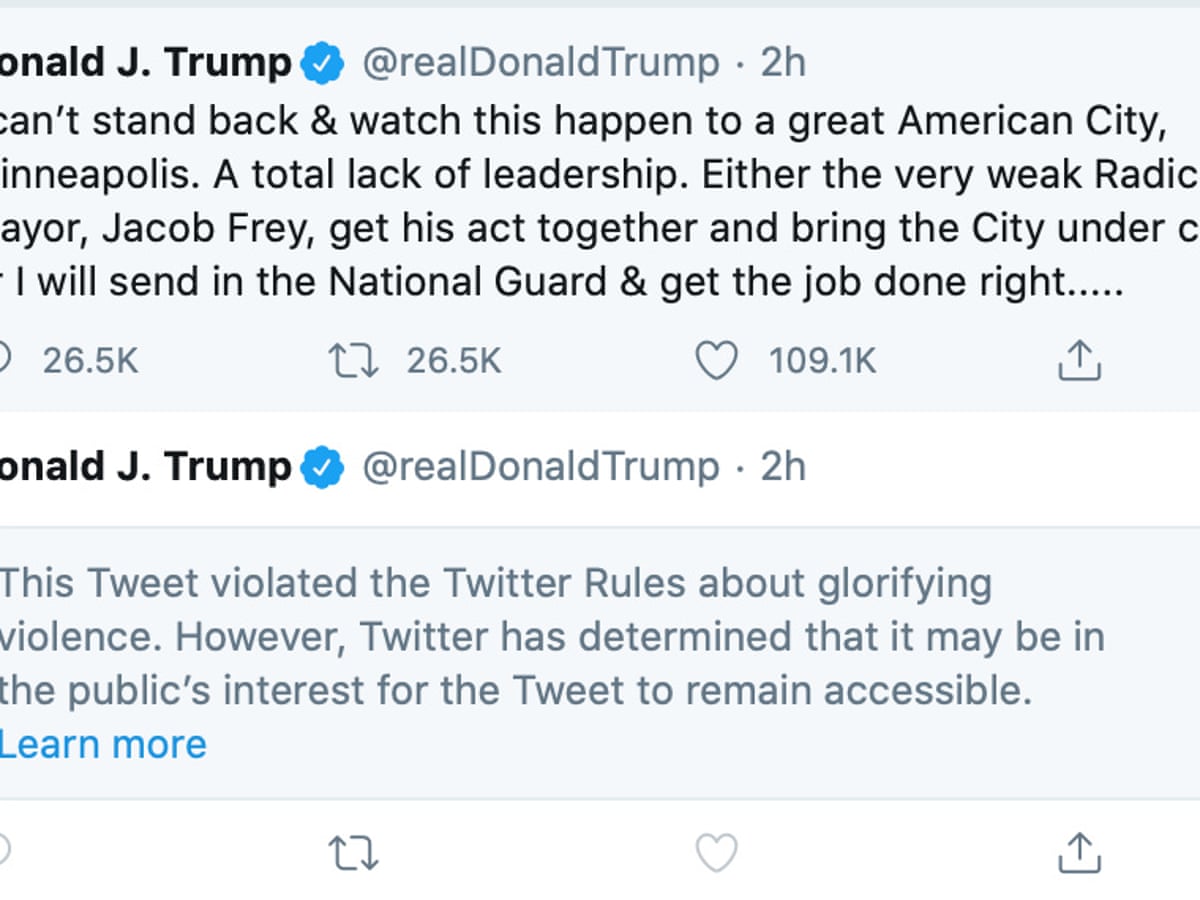Click the author name on the first tweet

145,64
